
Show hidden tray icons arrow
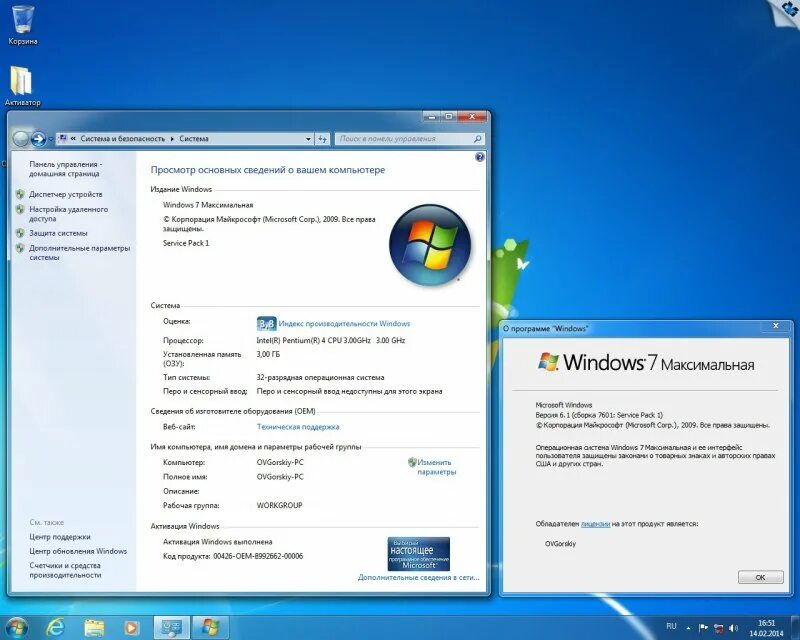click(688, 628)
